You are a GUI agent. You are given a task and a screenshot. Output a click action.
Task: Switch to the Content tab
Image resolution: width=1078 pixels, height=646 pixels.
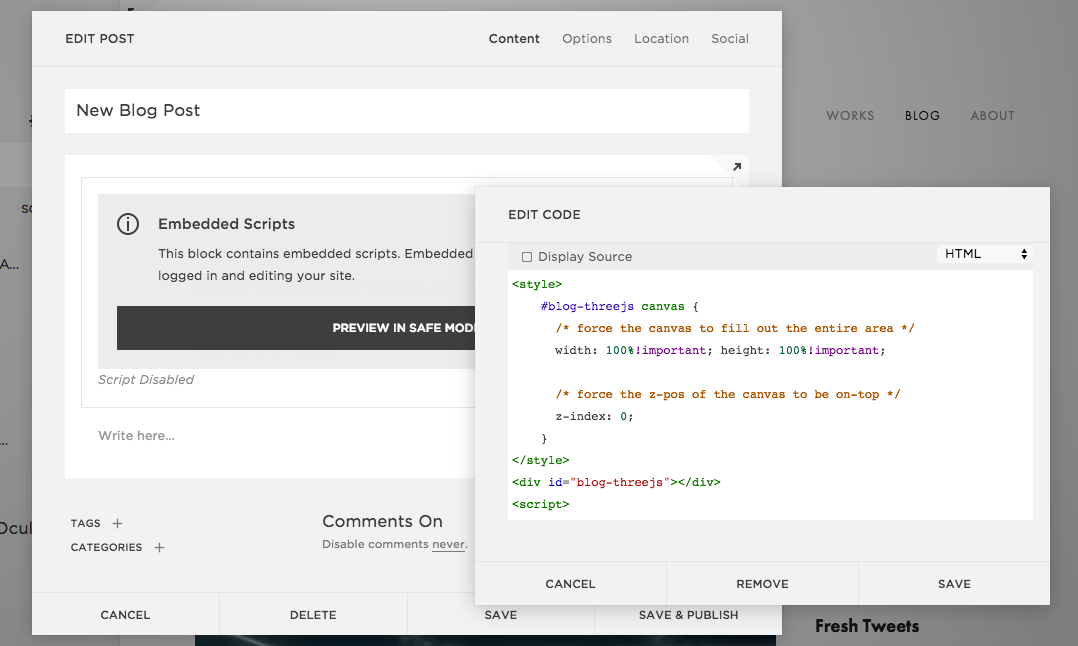(514, 38)
